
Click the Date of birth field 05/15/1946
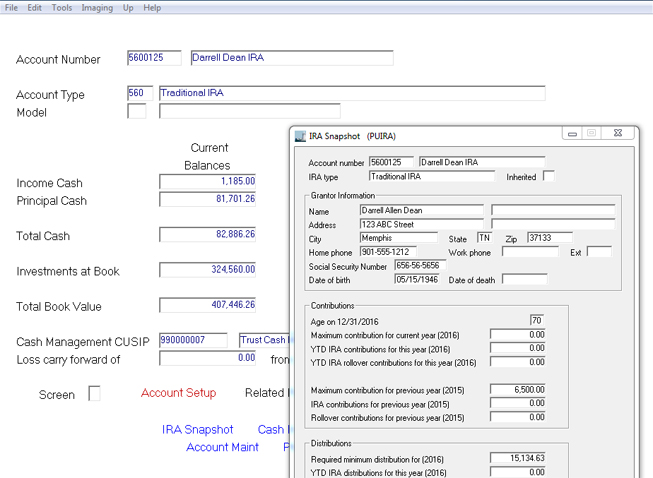click(x=417, y=279)
